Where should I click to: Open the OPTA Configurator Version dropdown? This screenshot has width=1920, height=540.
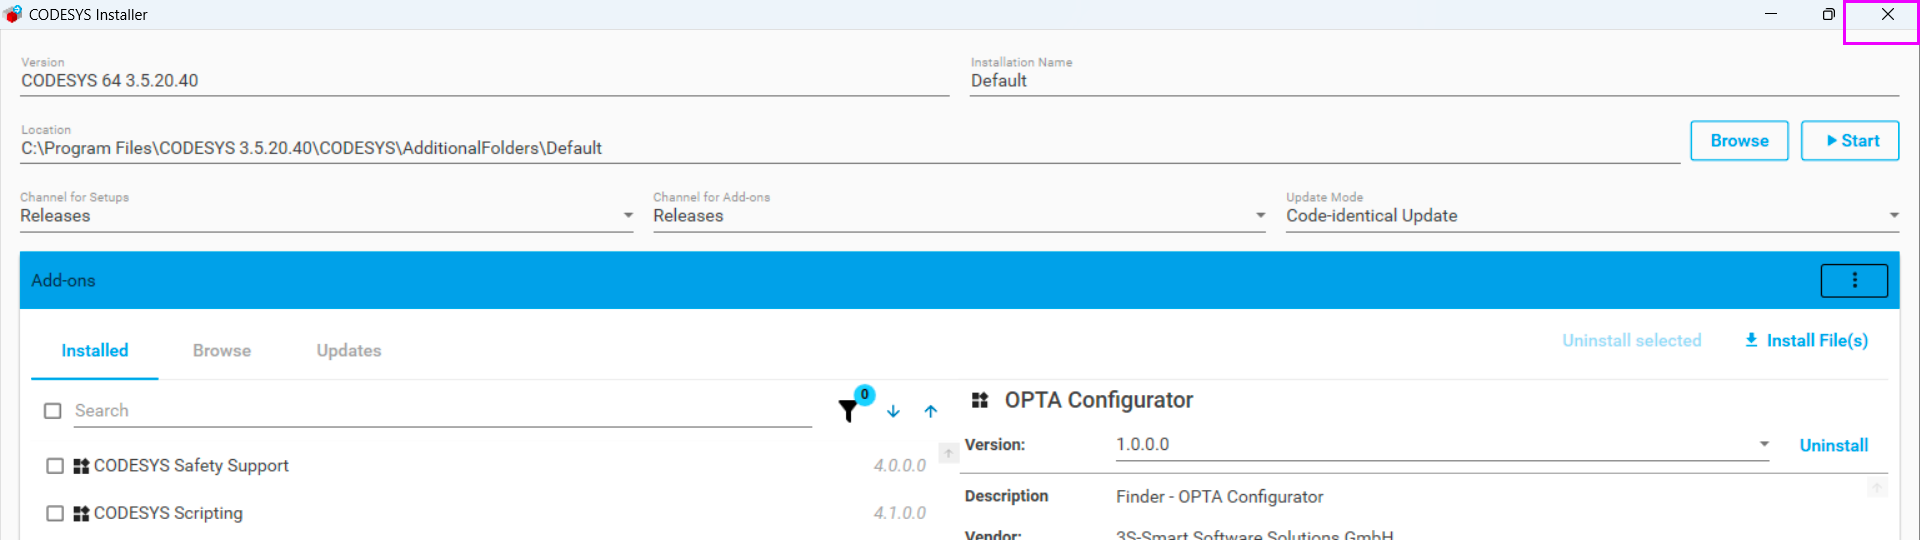tap(1443, 445)
